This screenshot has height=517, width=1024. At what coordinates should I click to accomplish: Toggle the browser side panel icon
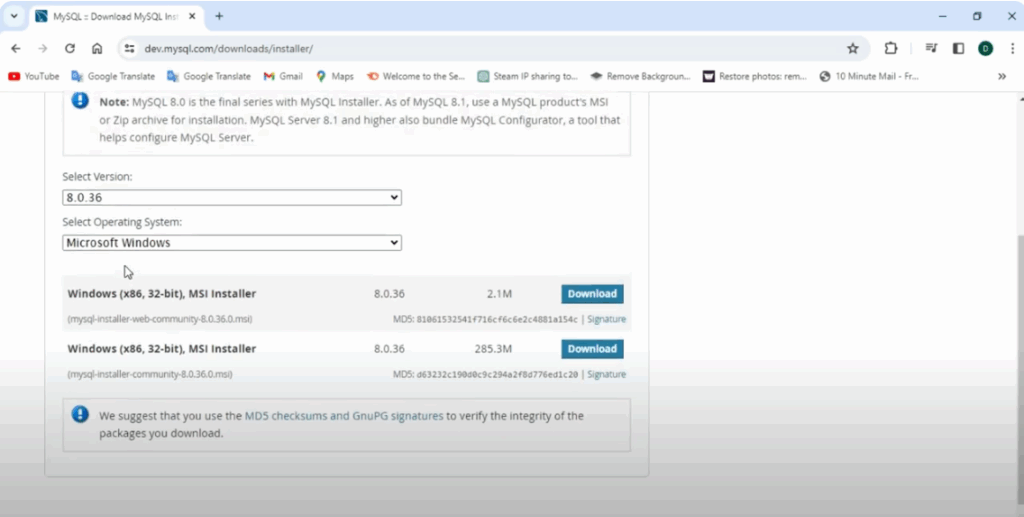959,48
